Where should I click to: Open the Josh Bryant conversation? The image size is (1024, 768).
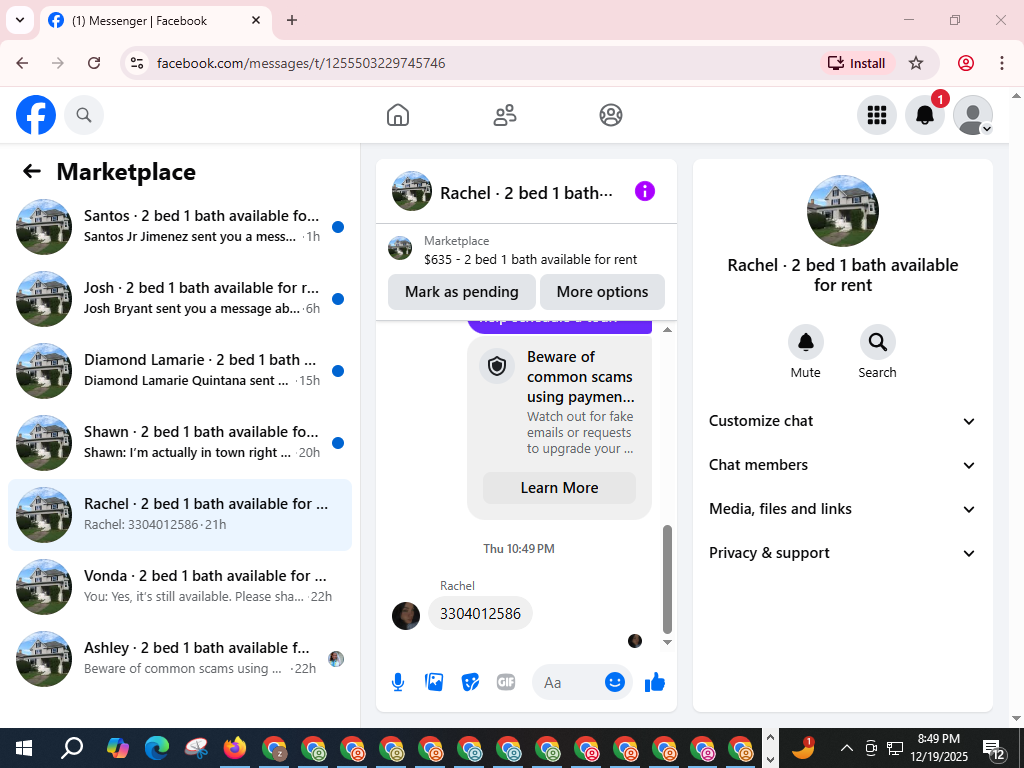[x=180, y=298]
